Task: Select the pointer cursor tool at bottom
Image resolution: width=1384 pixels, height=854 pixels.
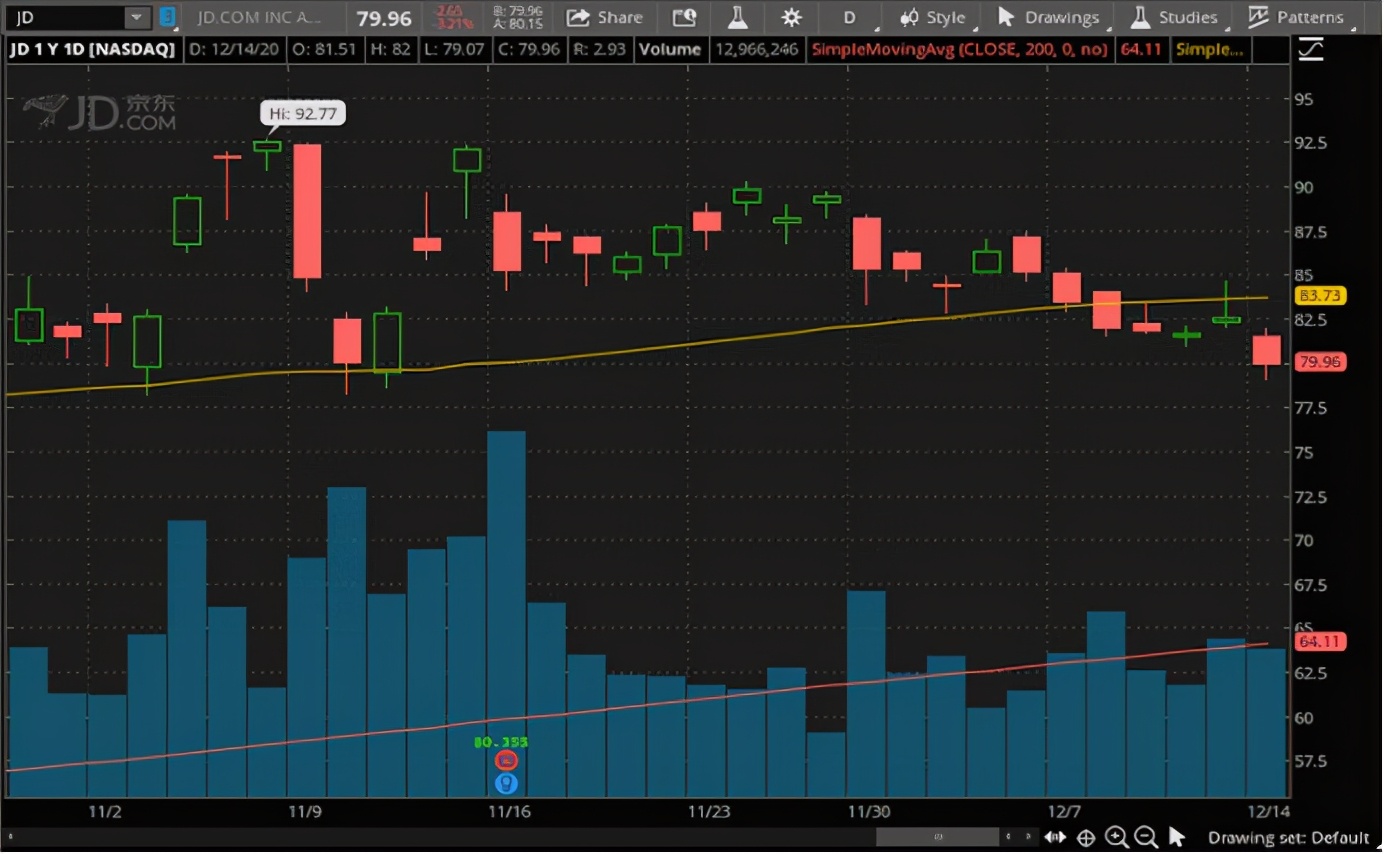Action: coord(1176,838)
